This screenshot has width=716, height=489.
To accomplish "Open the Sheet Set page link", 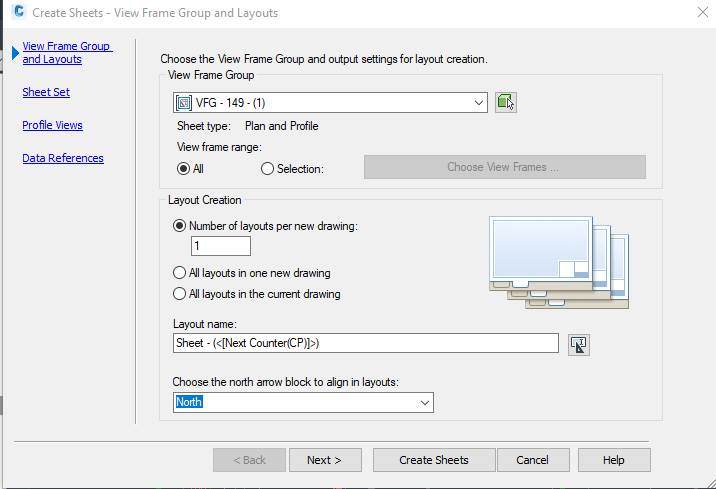I will (x=46, y=92).
